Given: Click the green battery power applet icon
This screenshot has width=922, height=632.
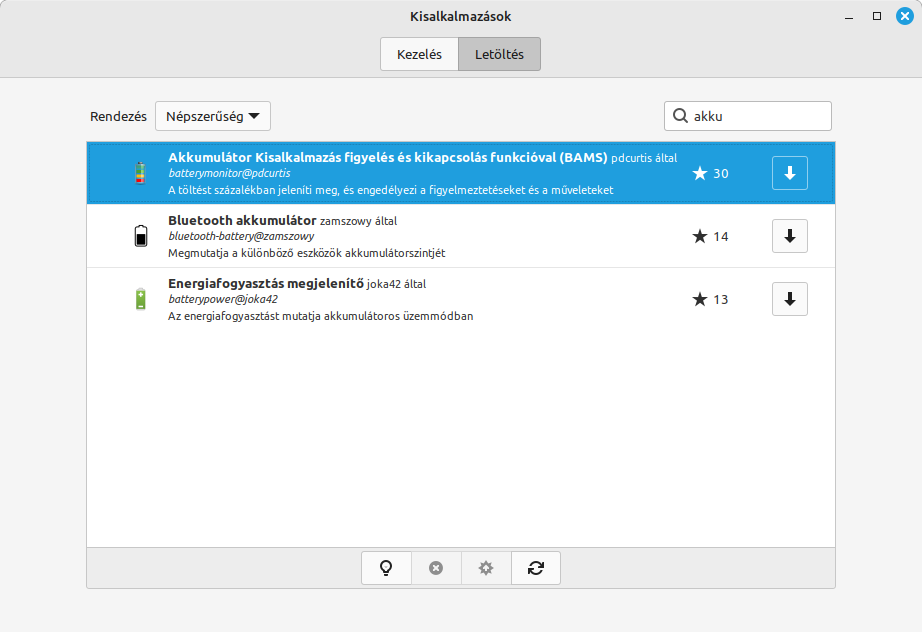Looking at the screenshot, I should [x=140, y=299].
